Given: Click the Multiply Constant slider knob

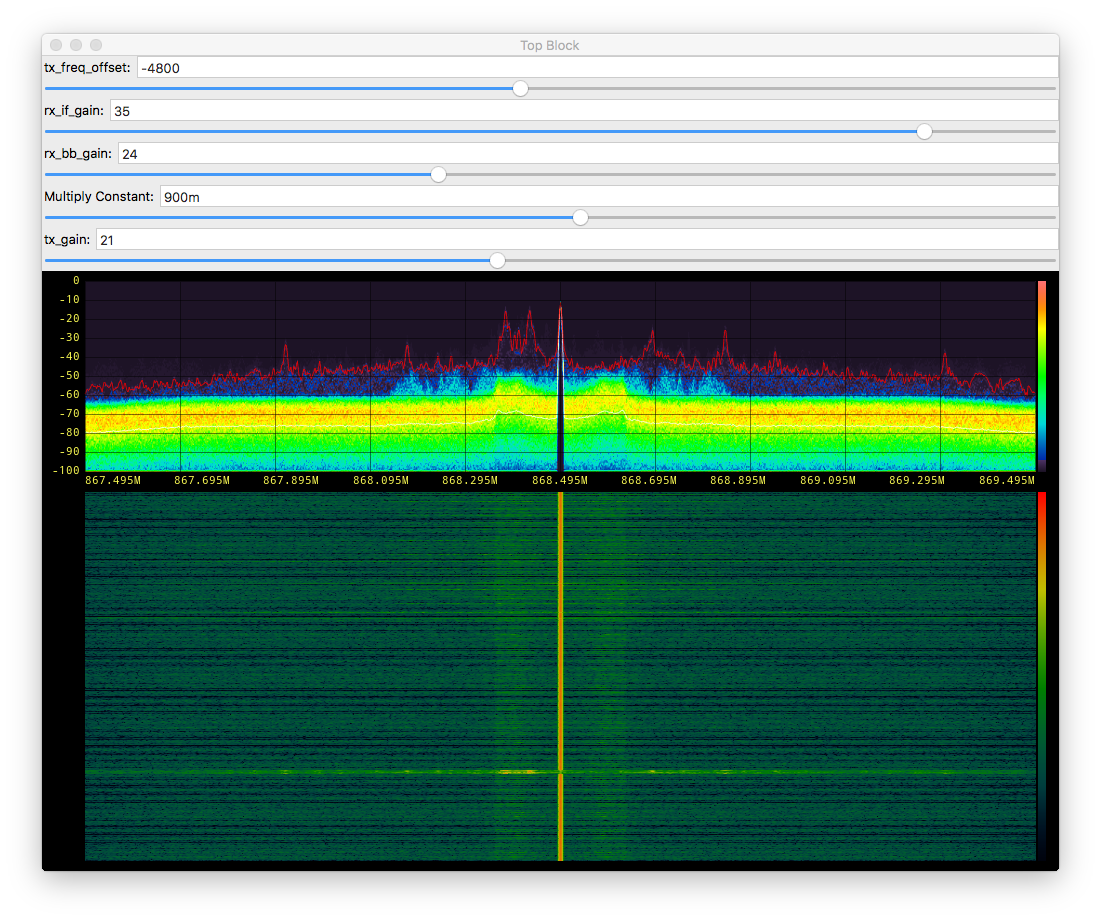Looking at the screenshot, I should (580, 217).
